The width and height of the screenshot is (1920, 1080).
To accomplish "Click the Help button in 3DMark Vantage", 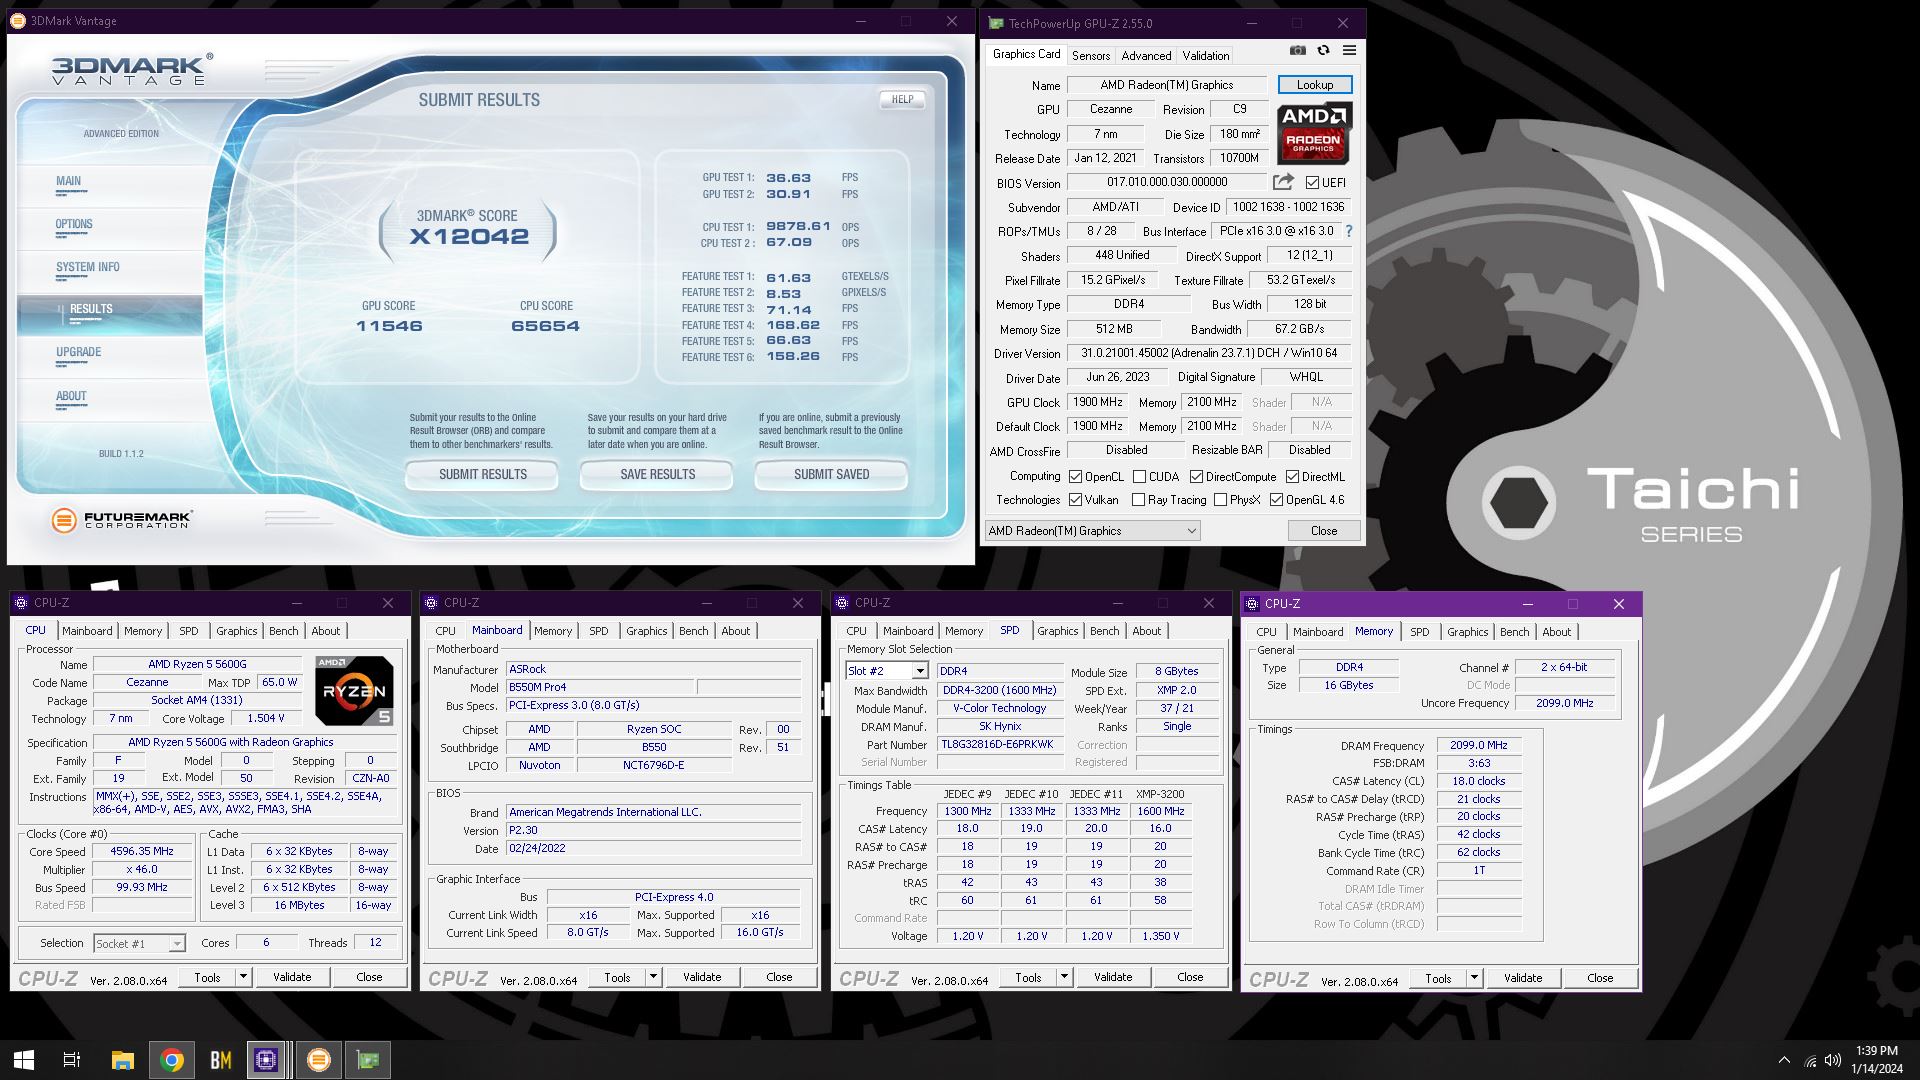I will point(902,99).
